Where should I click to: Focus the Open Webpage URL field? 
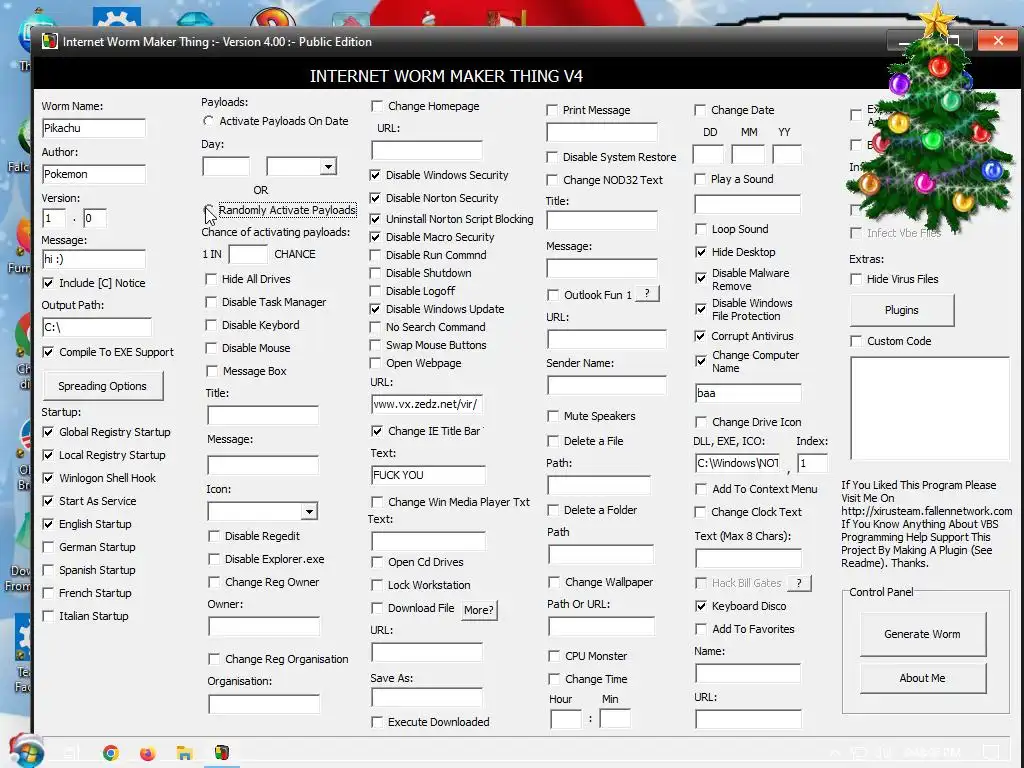[x=427, y=404]
